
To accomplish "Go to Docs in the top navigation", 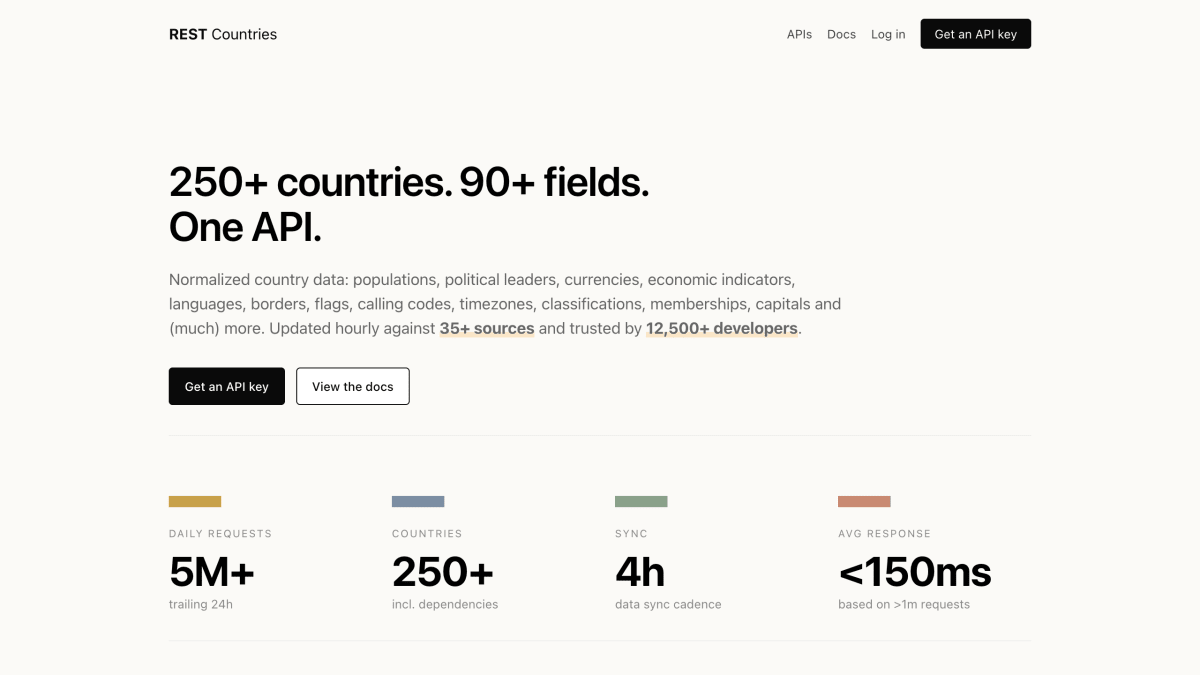I will tap(841, 34).
